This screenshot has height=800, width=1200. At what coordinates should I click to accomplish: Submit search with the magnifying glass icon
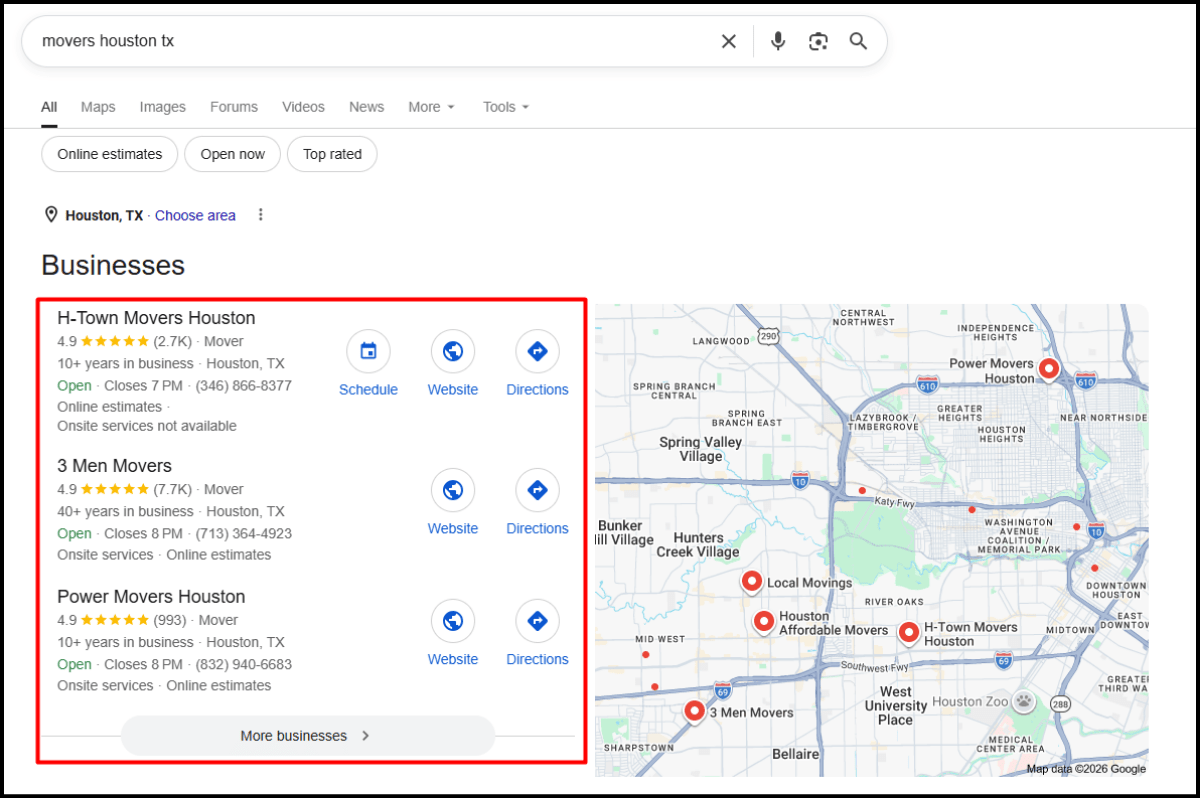tap(858, 41)
